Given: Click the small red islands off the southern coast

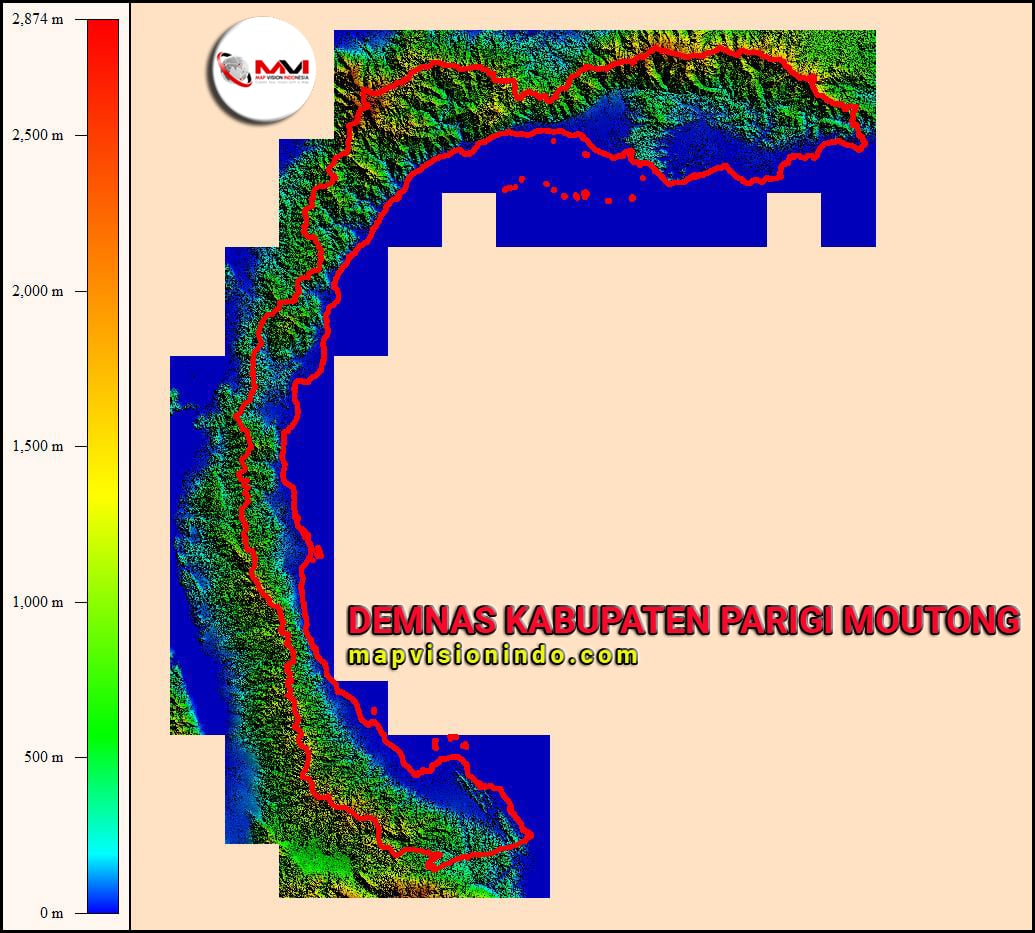Looking at the screenshot, I should tap(450, 741).
